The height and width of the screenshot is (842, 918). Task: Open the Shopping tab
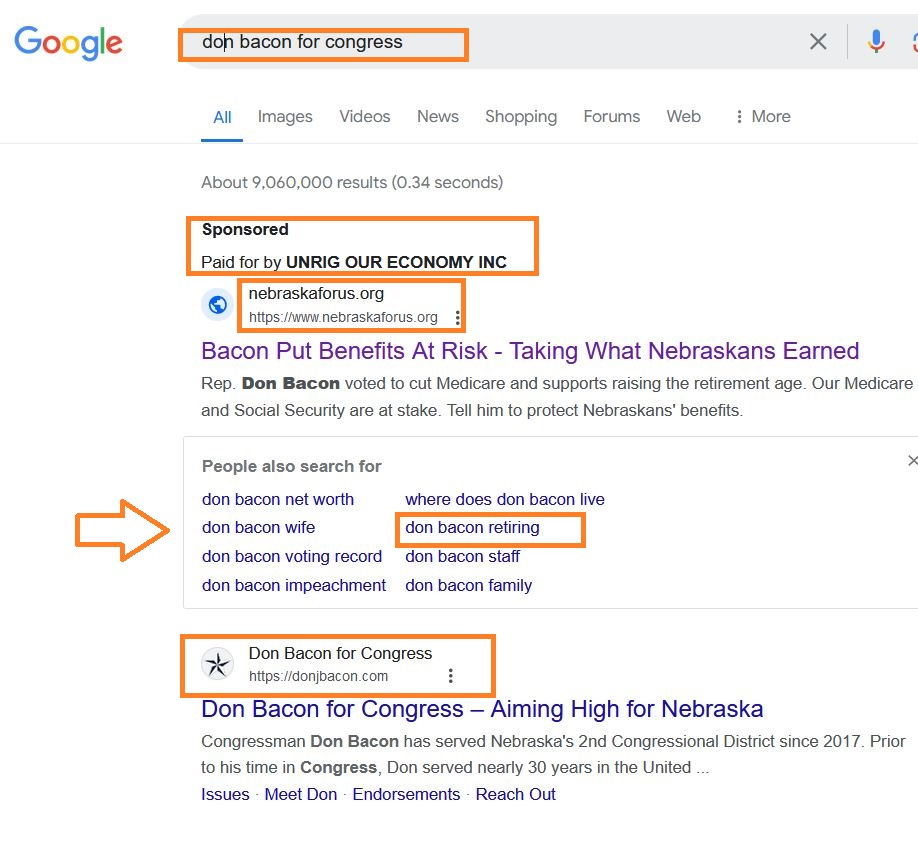(x=521, y=117)
